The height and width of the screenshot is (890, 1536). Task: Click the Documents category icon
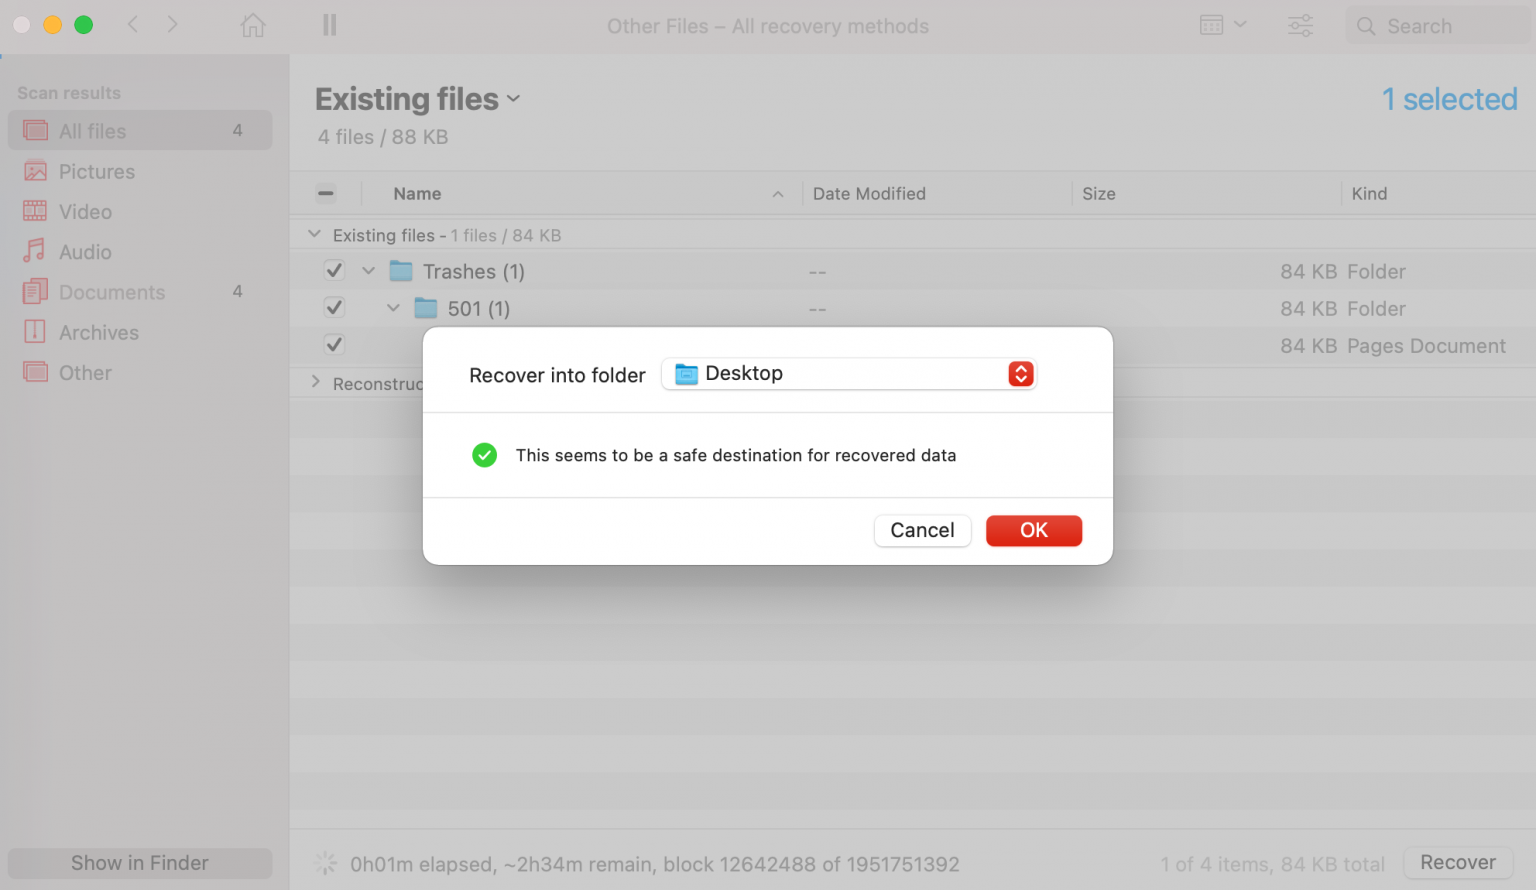pos(34,291)
